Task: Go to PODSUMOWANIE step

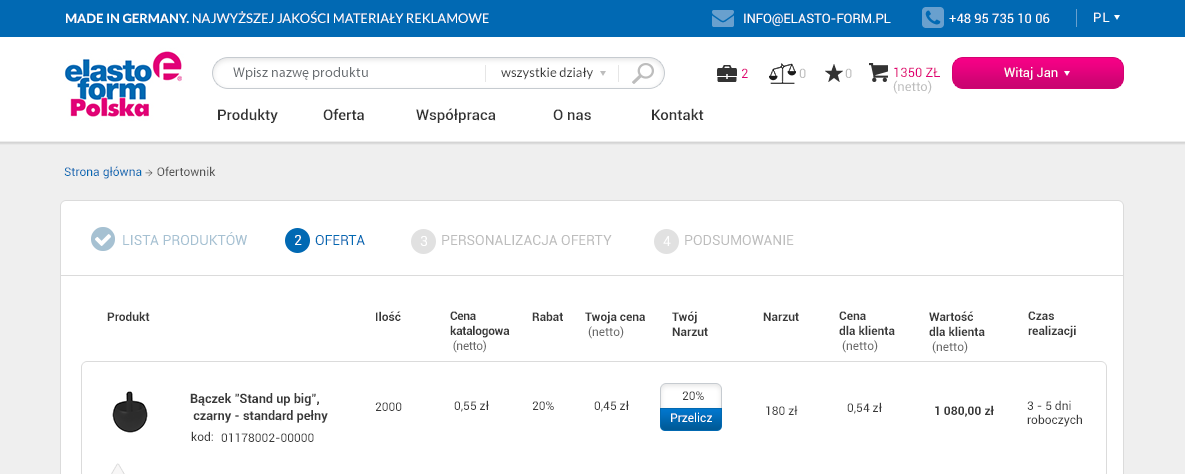Action: pyautogui.click(x=738, y=240)
